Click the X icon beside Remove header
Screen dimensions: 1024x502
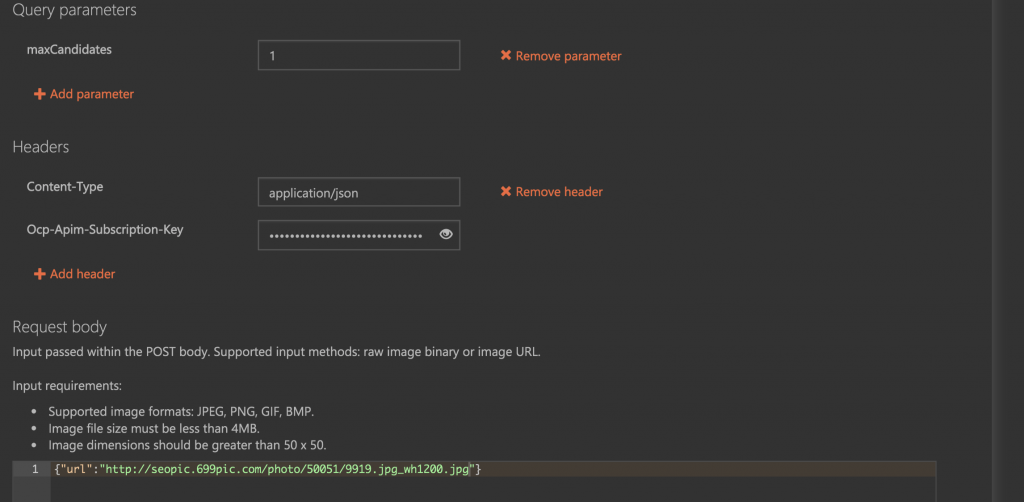click(x=506, y=192)
